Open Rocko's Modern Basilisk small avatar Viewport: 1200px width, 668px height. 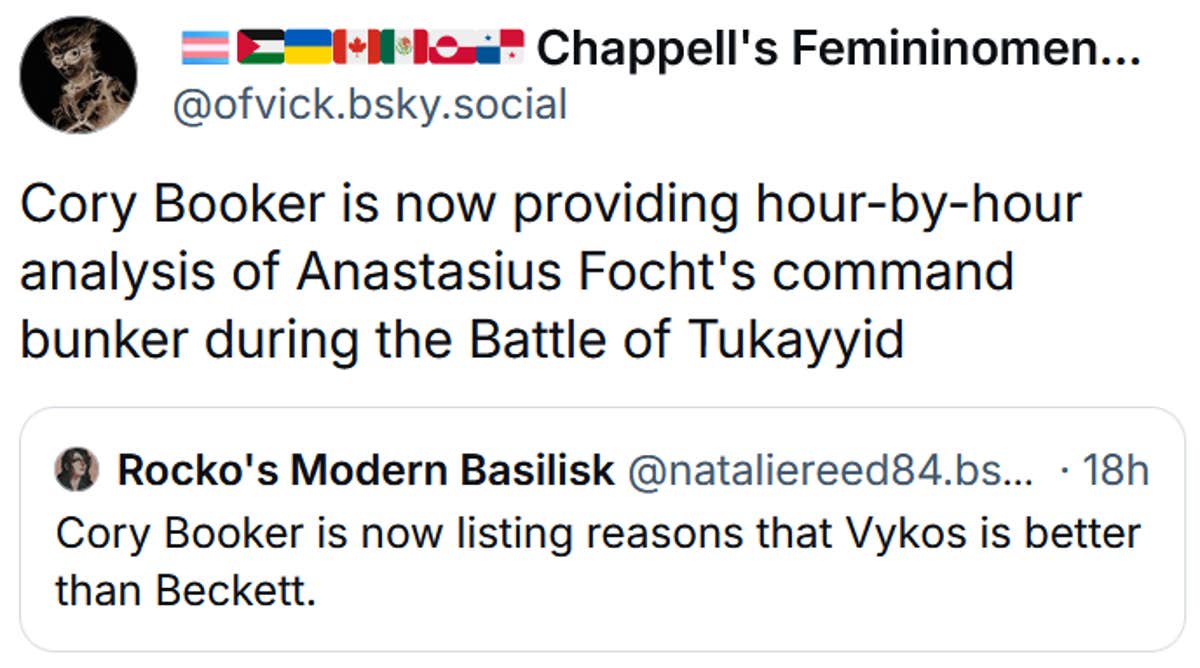76,470
